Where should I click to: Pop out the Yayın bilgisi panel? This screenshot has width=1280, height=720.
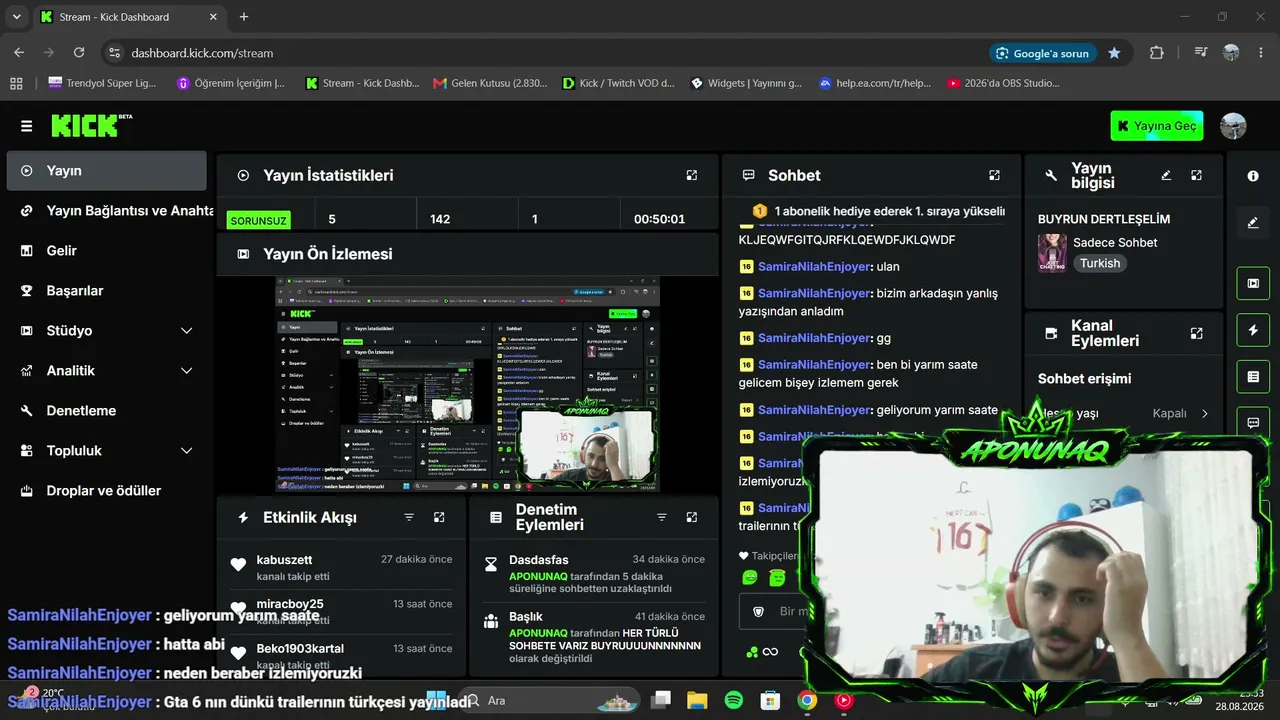click(1196, 175)
